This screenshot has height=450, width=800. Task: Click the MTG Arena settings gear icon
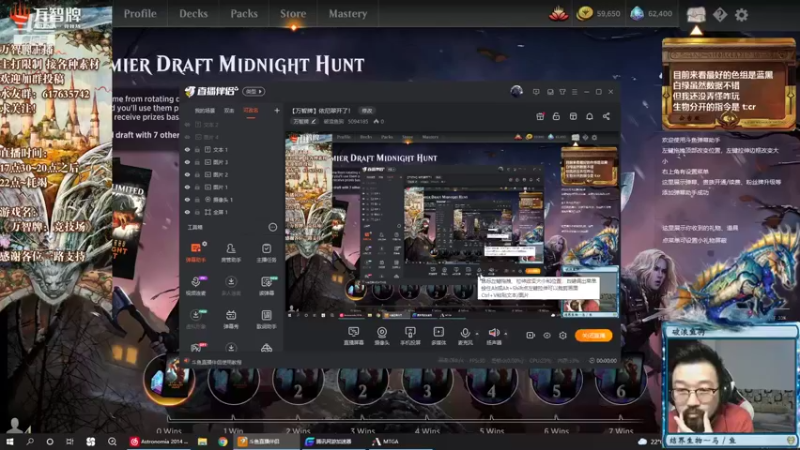click(741, 15)
